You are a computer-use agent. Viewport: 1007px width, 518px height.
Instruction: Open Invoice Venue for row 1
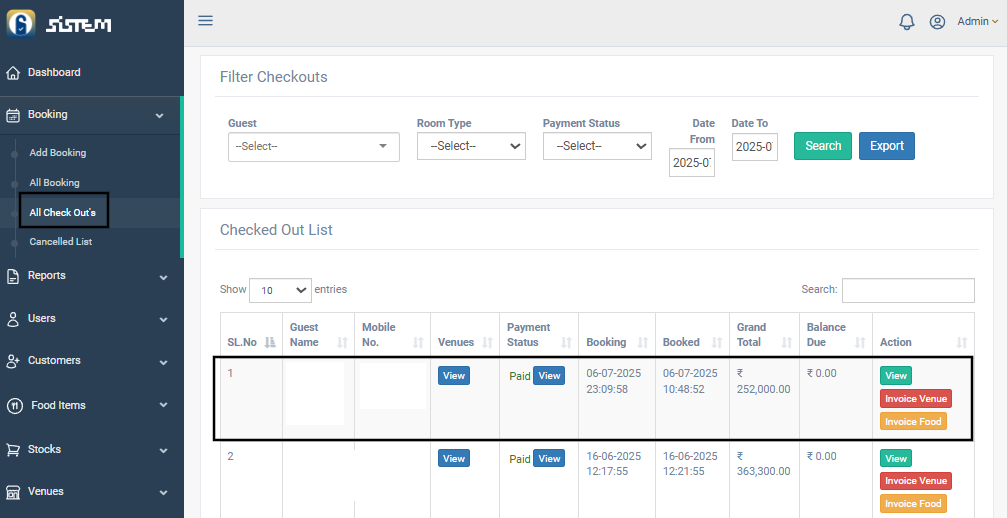pyautogui.click(x=916, y=399)
